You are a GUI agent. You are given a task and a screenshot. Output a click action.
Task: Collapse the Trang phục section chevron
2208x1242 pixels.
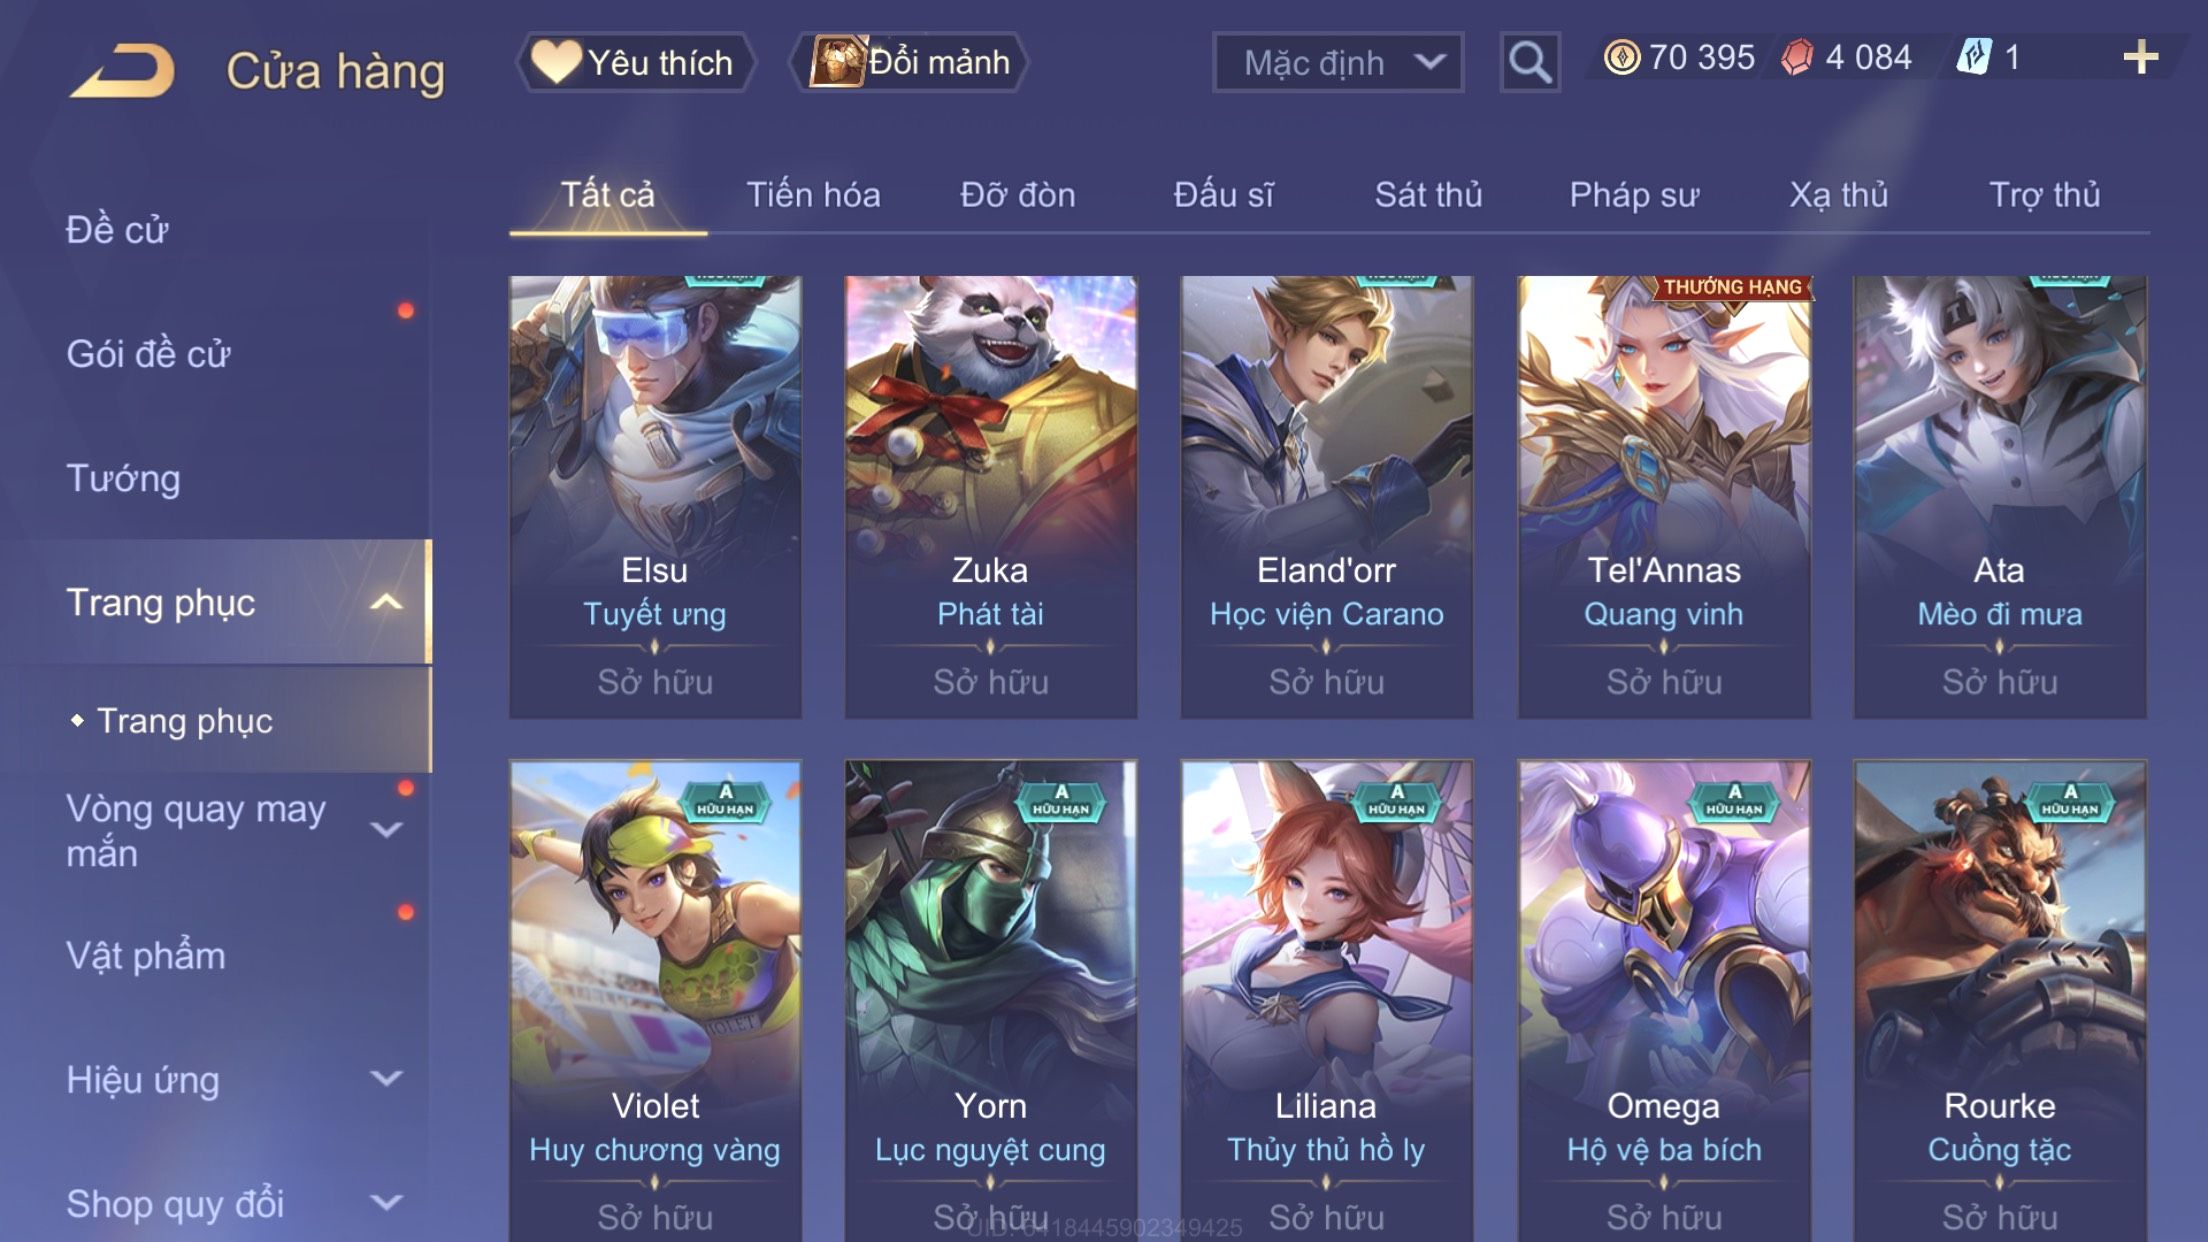(x=386, y=602)
